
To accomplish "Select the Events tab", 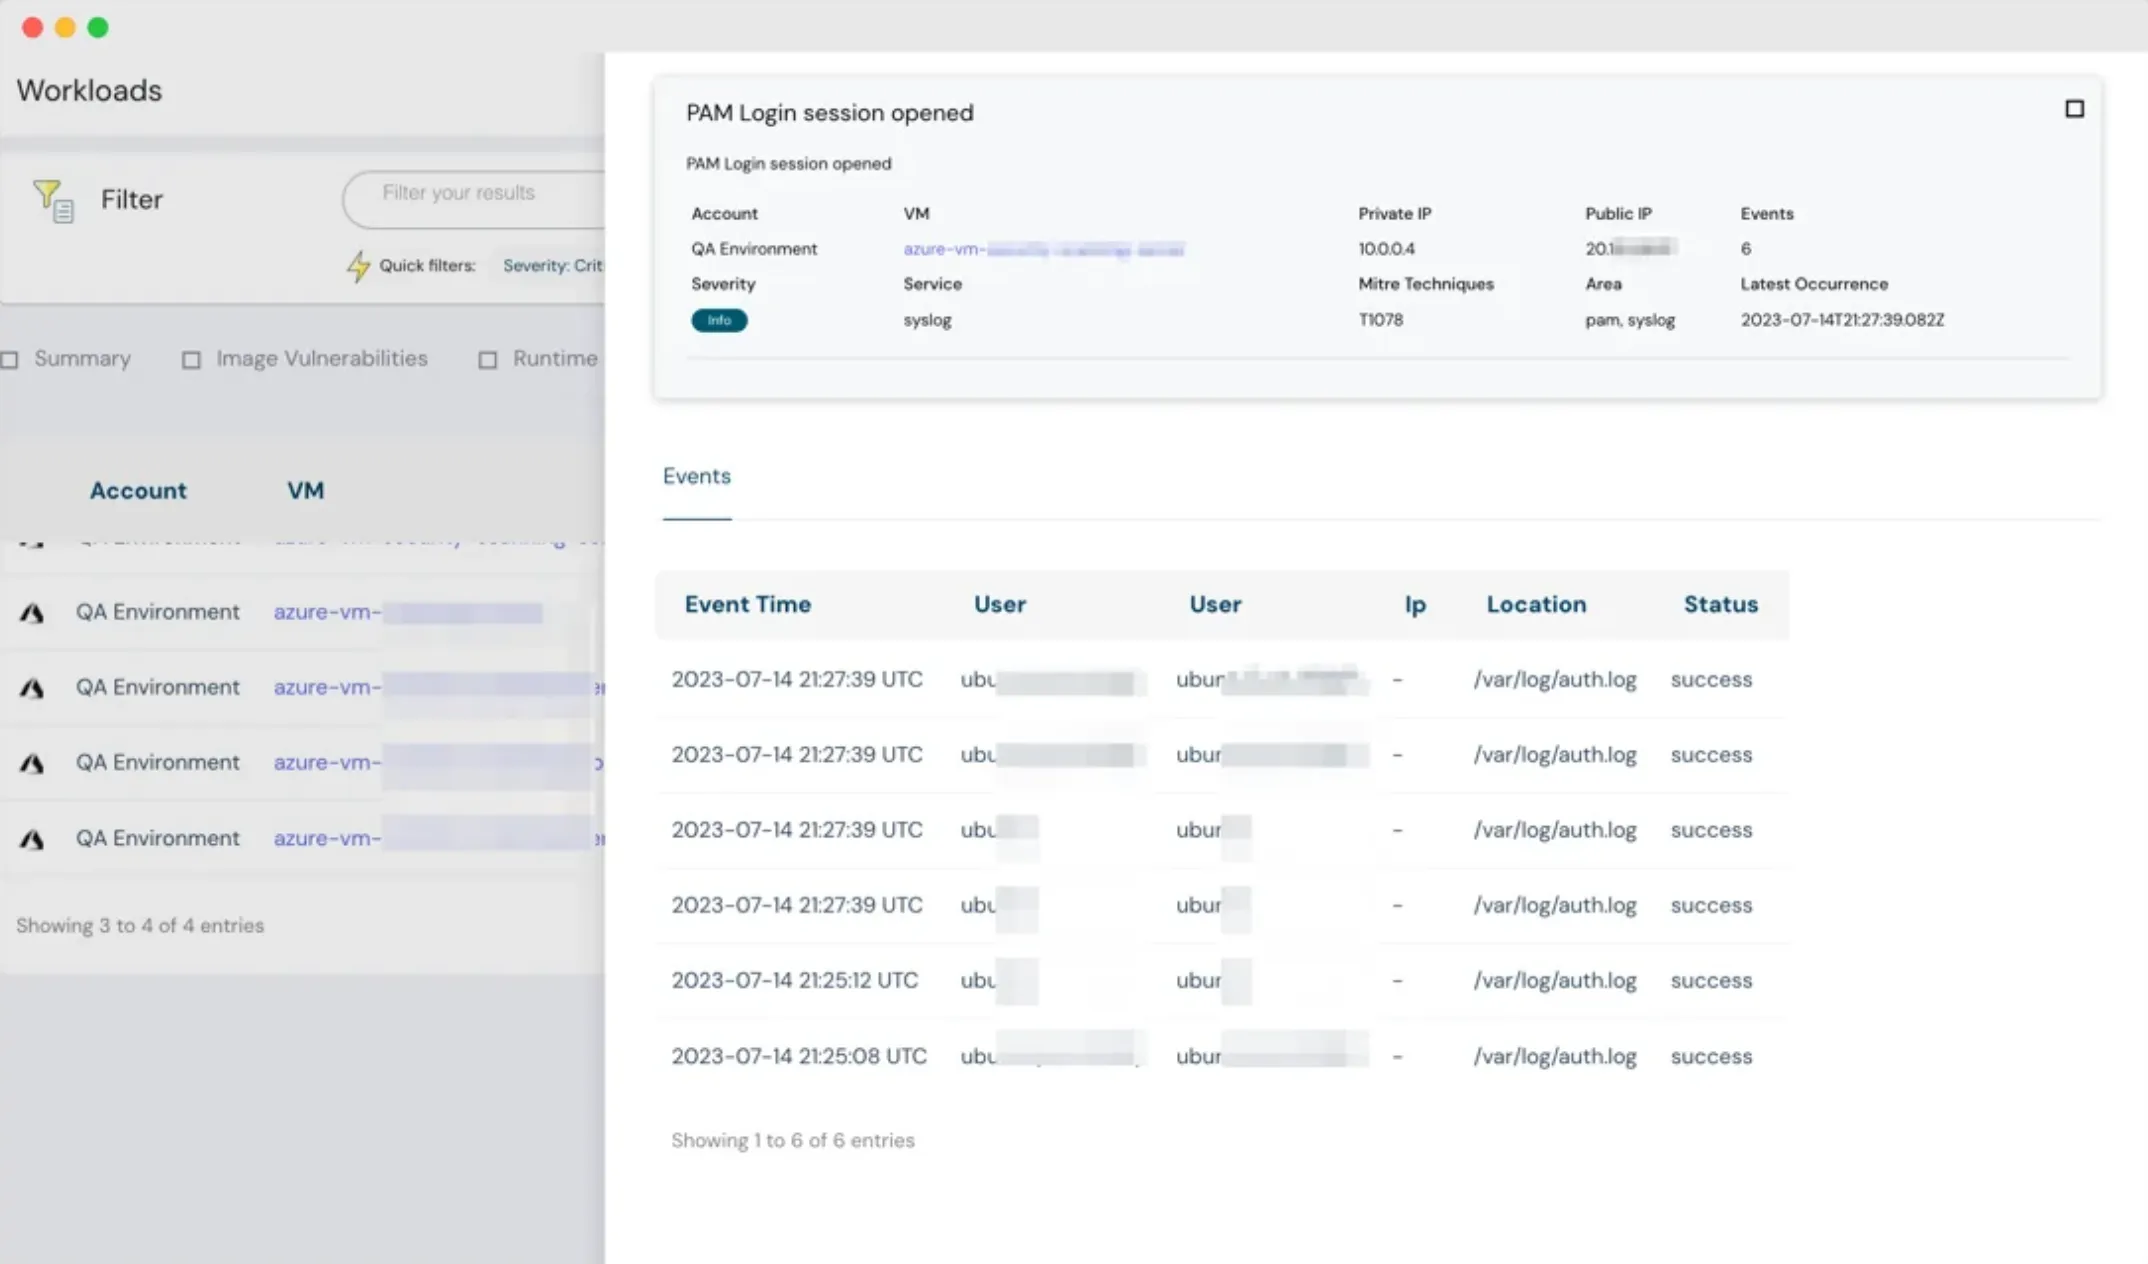I will (697, 477).
